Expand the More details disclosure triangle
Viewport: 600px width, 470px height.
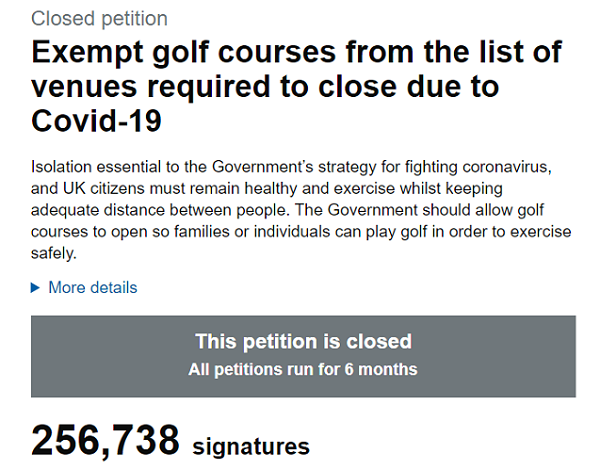pyautogui.click(x=35, y=288)
